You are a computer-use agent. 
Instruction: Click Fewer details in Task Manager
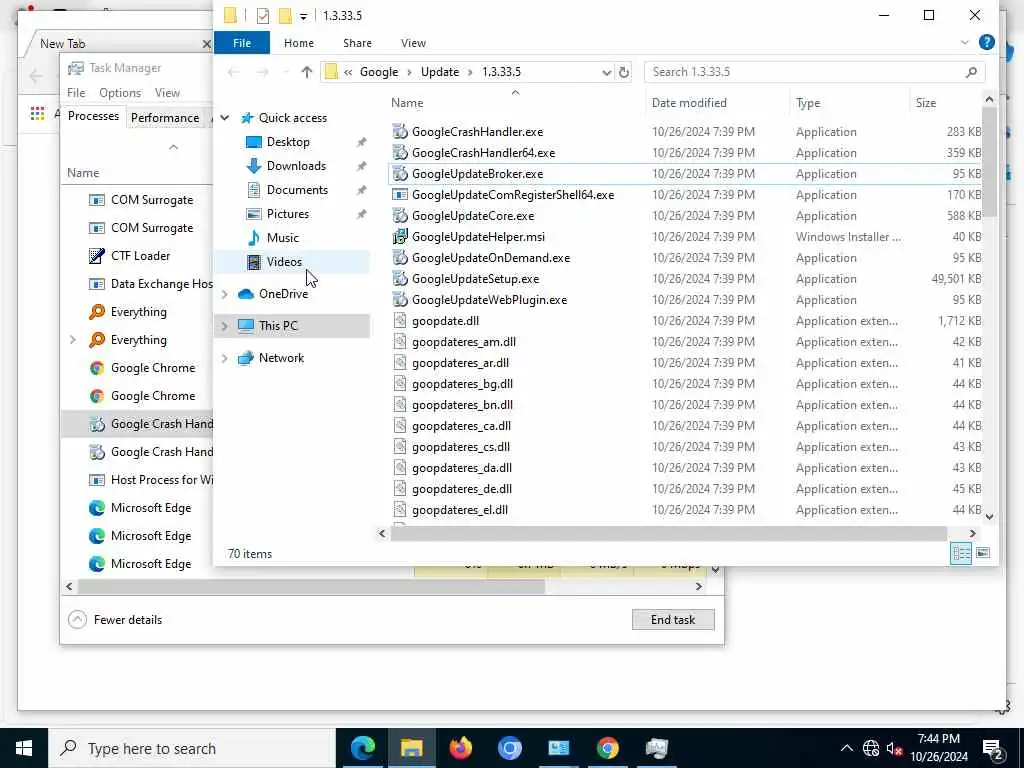tap(115, 620)
